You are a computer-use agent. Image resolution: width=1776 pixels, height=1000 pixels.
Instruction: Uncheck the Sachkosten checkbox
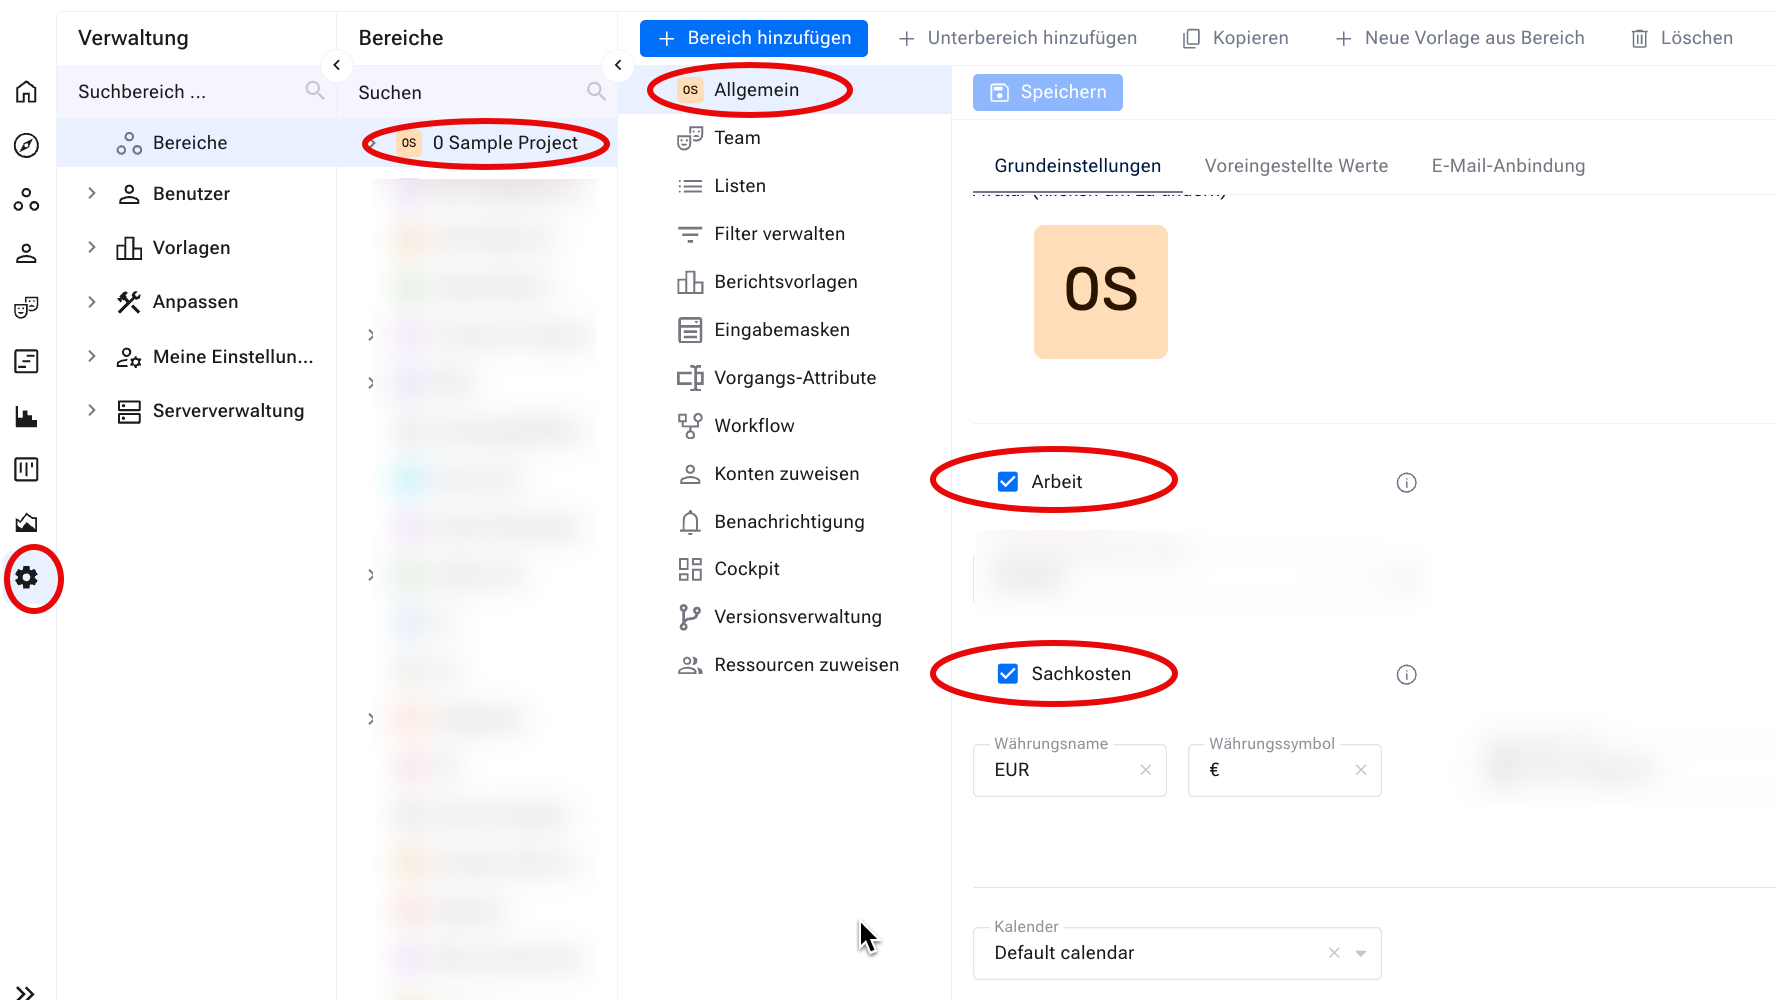tap(1008, 674)
